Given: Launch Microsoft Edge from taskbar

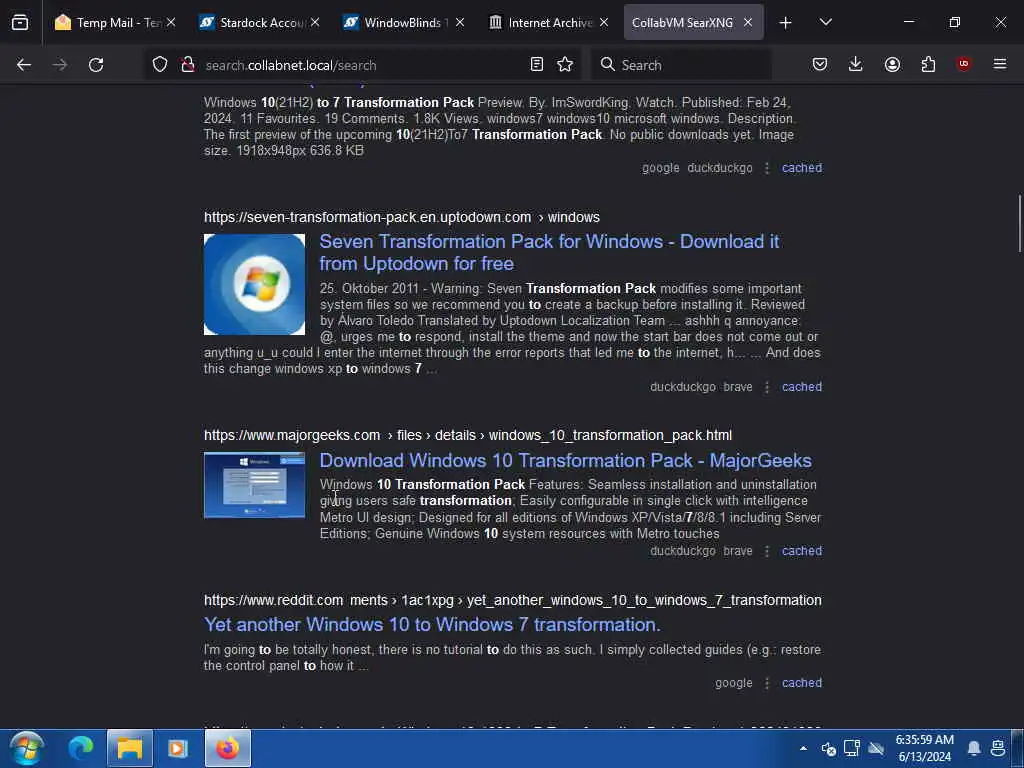Looking at the screenshot, I should pyautogui.click(x=81, y=748).
